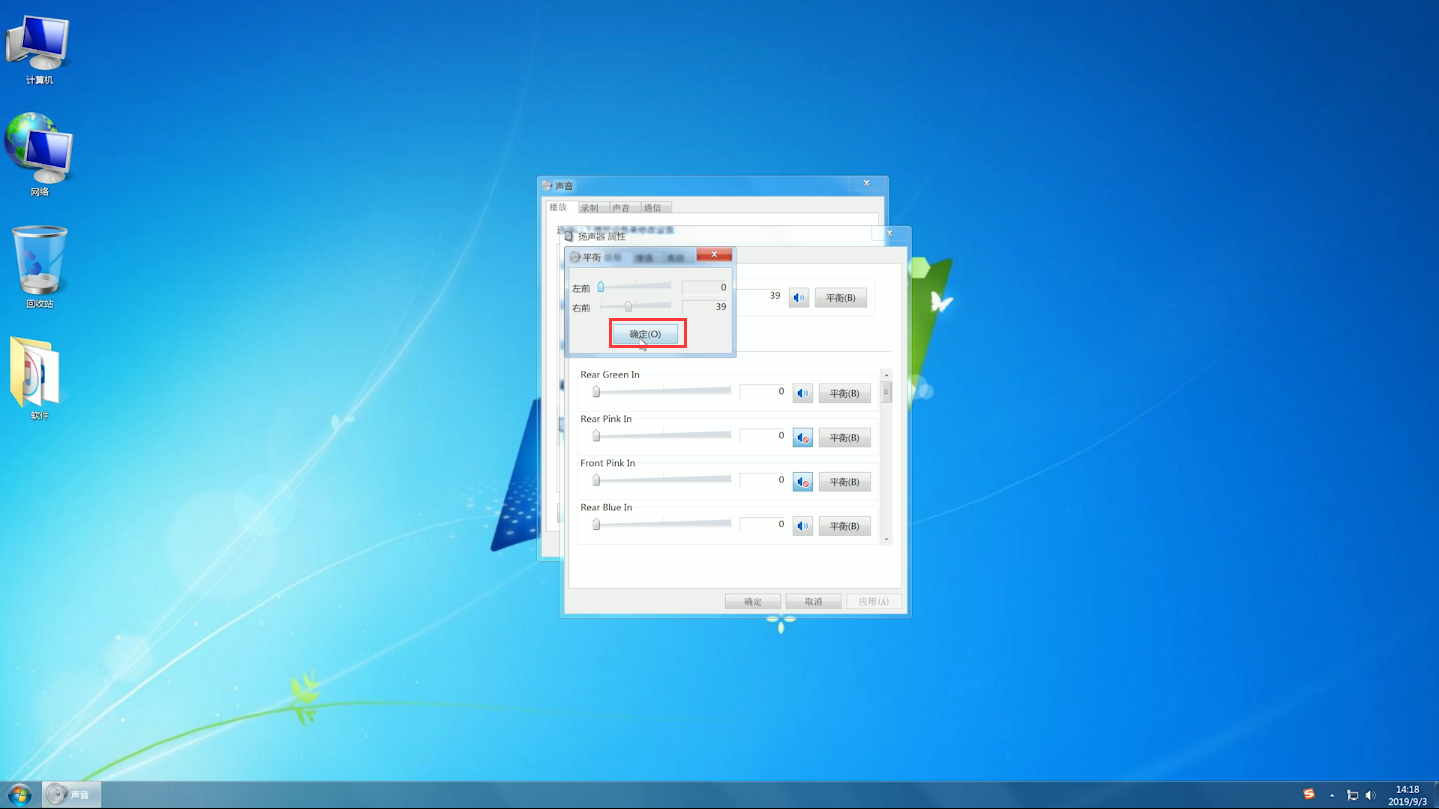1439x809 pixels.
Task: Open the taskbar clock showing 14:18
Action: click(x=1407, y=795)
